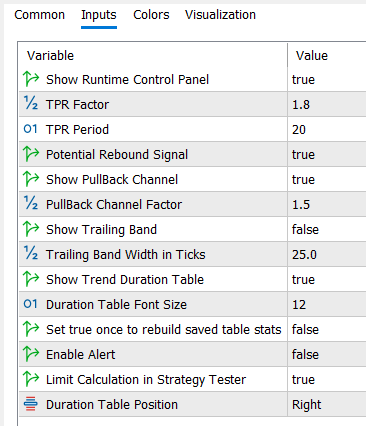
Task: Click the fraction icon next to TPR Factor
Action: click(x=31, y=104)
